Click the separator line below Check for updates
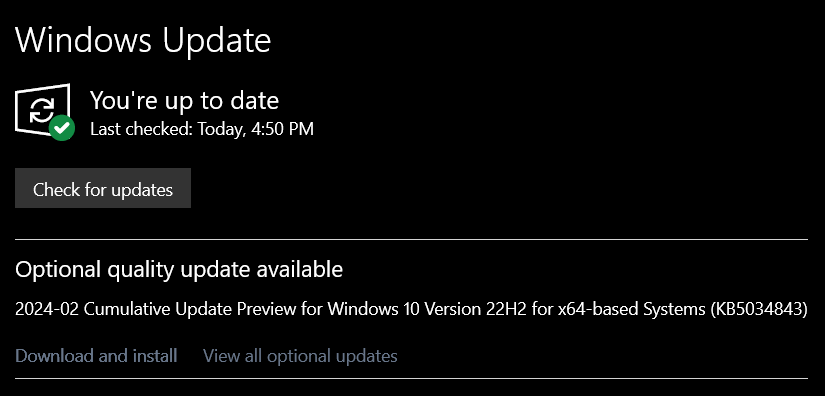Screen dimensions: 825x396 [411, 239]
